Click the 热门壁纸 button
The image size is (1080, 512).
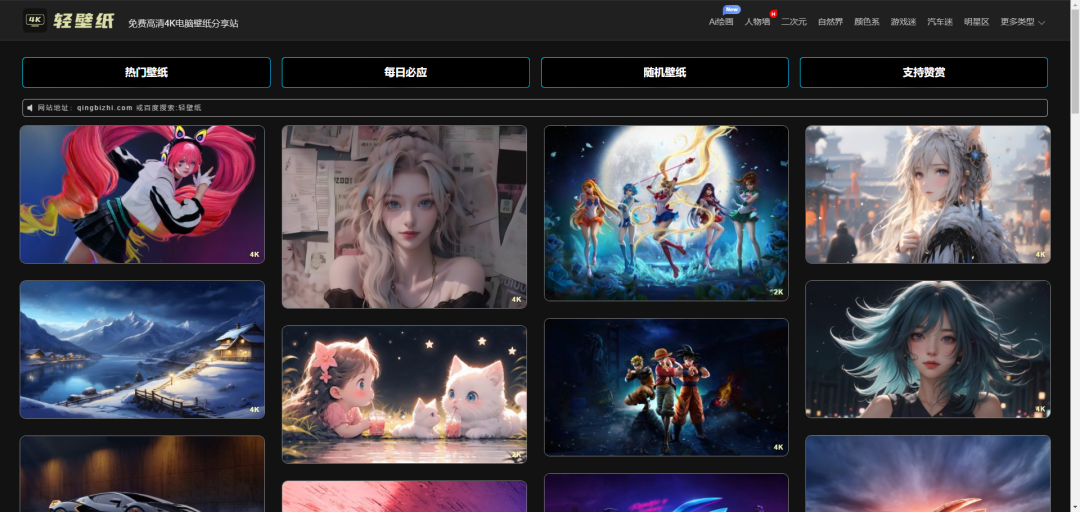pyautogui.click(x=146, y=72)
